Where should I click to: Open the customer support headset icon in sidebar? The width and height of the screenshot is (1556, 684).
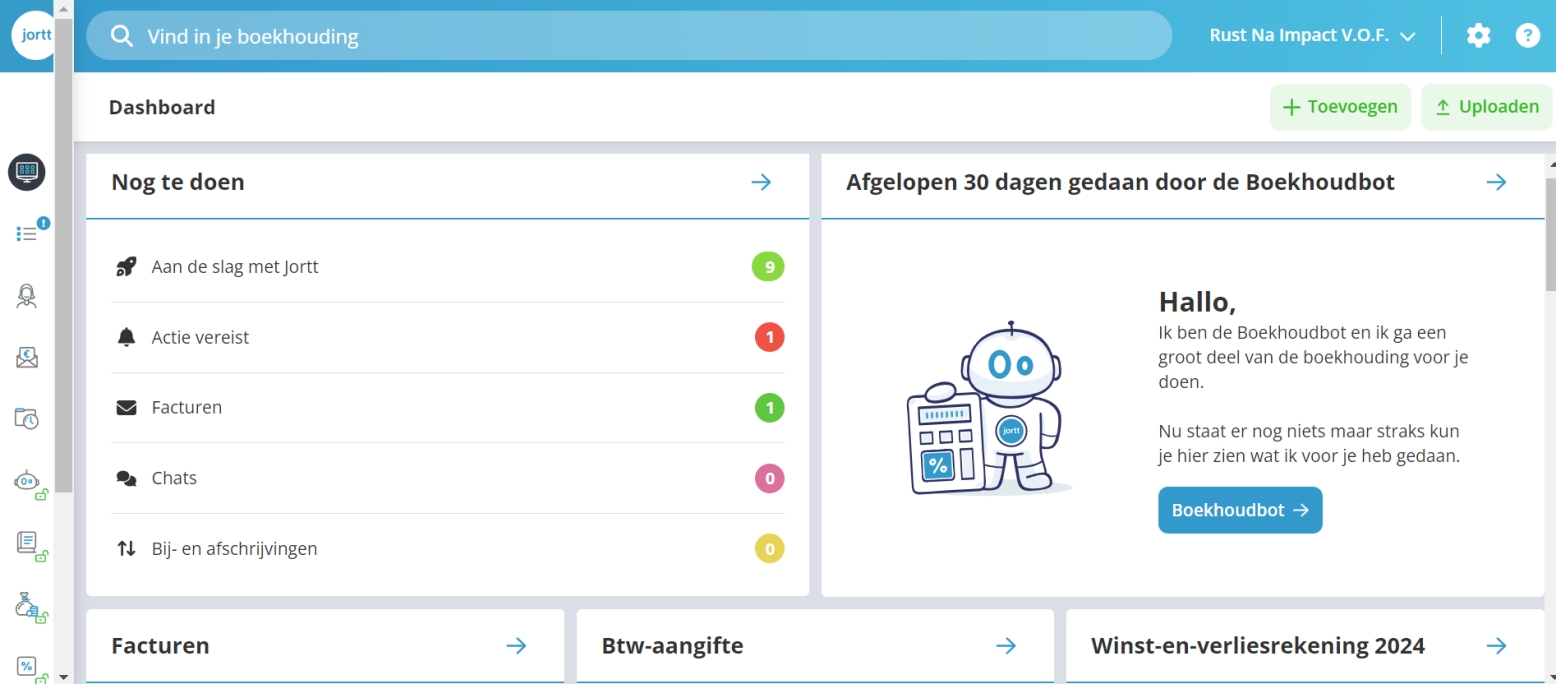pyautogui.click(x=27, y=295)
